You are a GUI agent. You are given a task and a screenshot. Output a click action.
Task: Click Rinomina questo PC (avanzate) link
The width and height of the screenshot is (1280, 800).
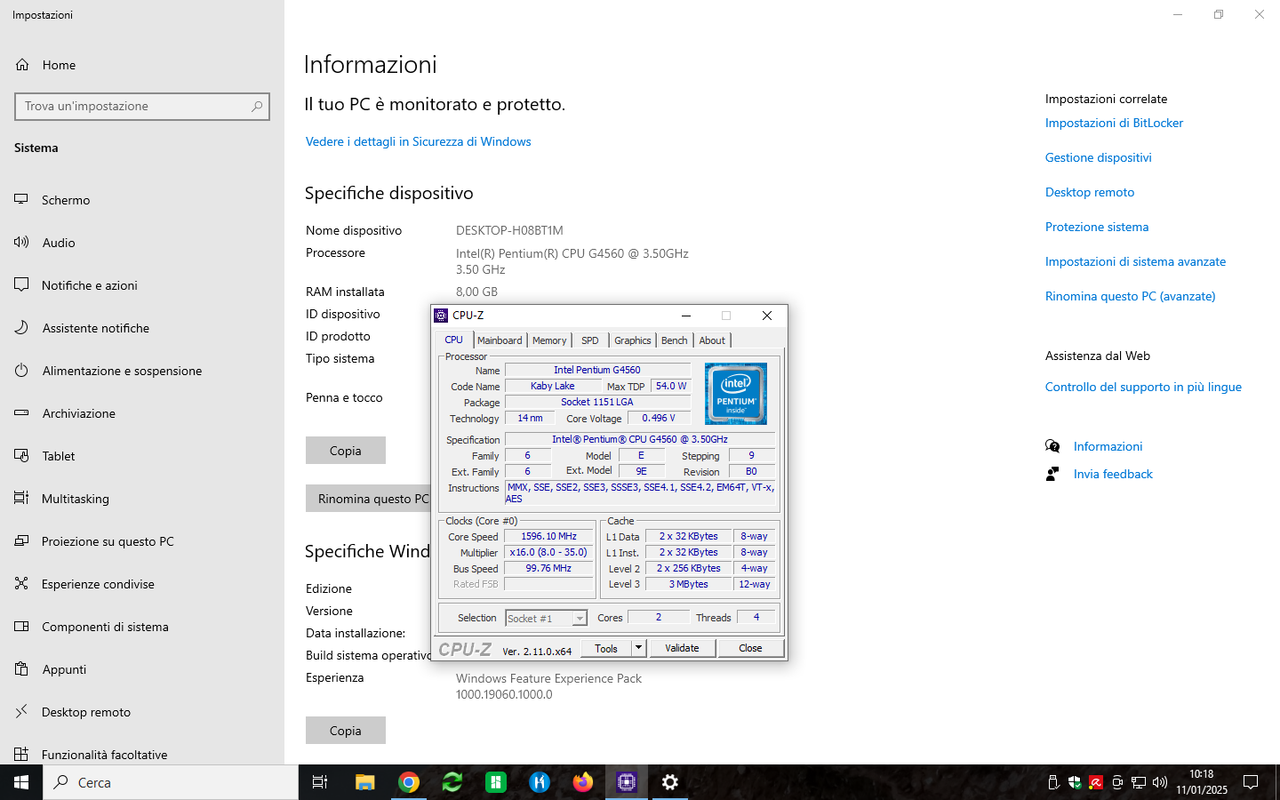click(1130, 297)
